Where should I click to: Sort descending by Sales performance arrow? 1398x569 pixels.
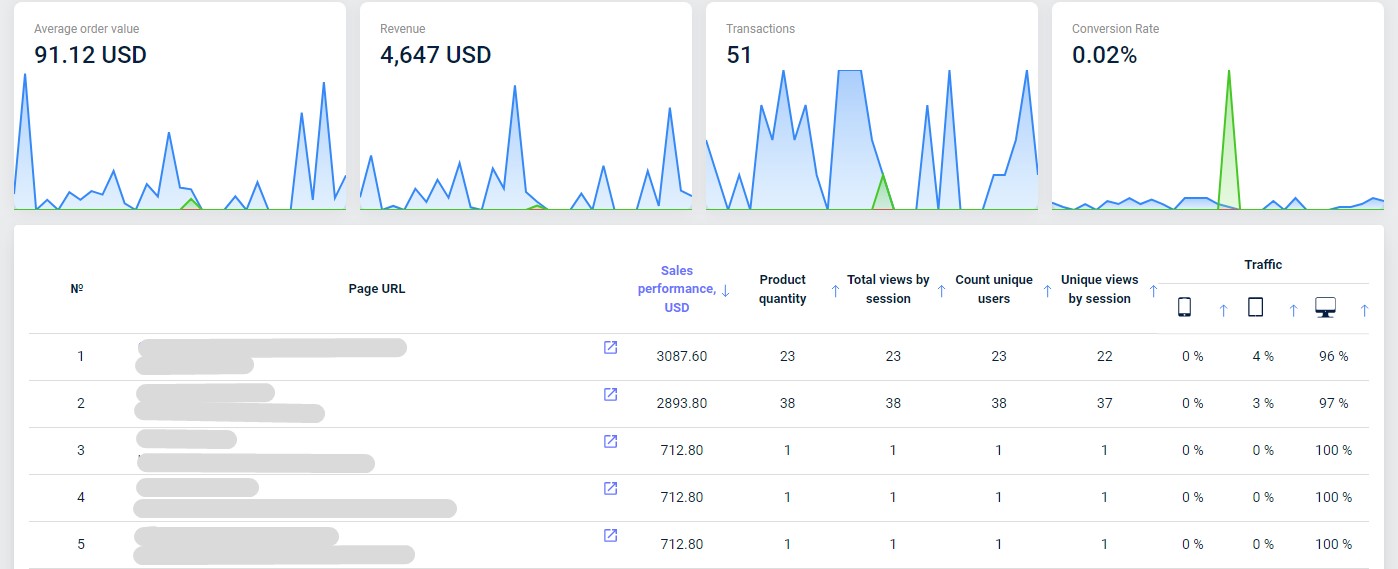(x=725, y=290)
